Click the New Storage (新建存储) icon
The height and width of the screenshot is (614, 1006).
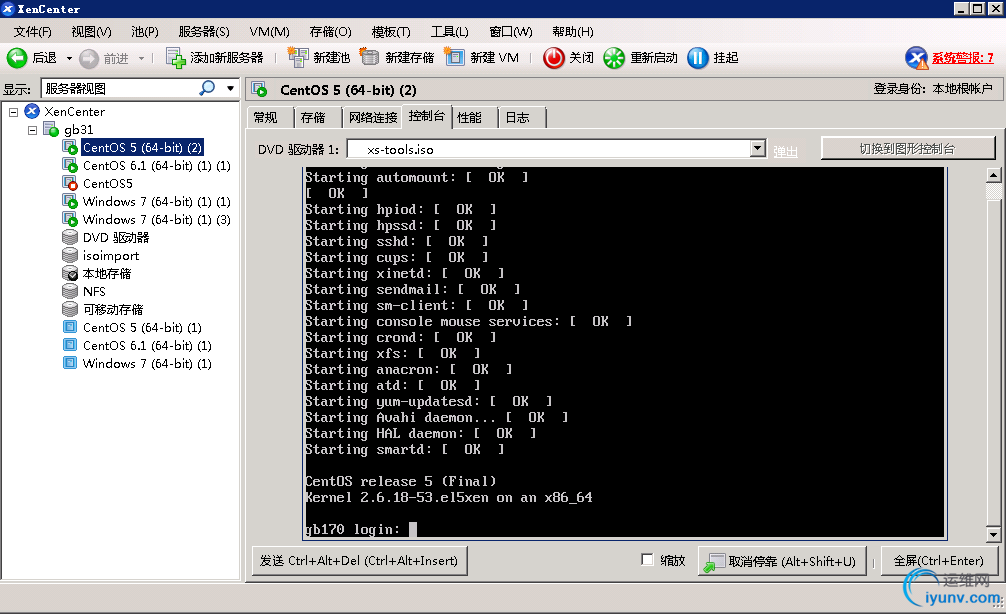369,57
